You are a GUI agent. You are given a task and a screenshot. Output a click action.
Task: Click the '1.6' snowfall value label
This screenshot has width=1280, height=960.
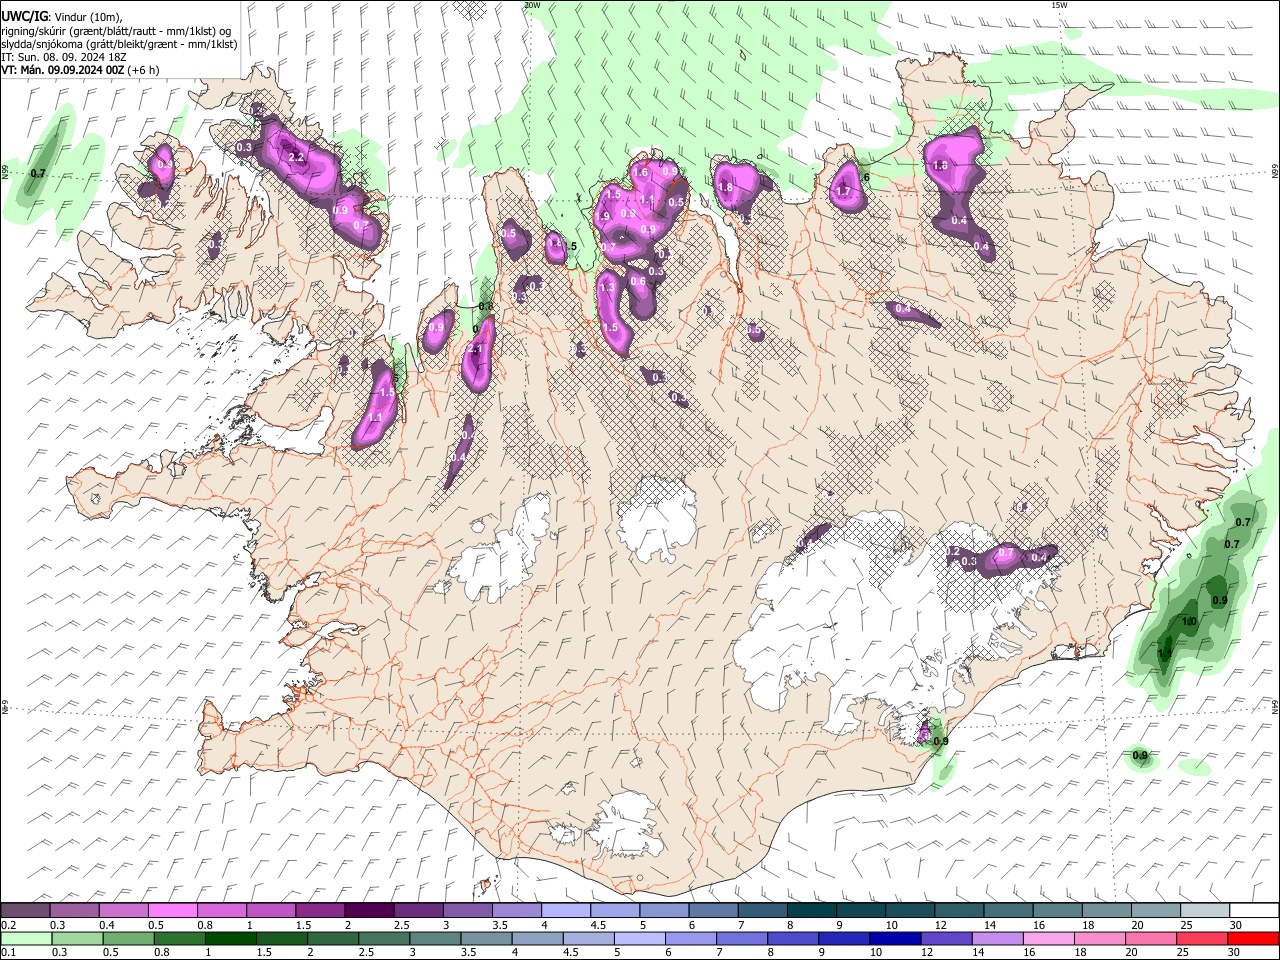[640, 173]
